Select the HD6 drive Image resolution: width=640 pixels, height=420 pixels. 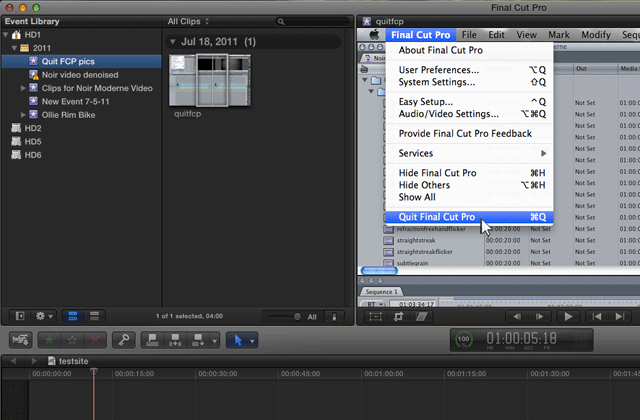(x=82, y=155)
